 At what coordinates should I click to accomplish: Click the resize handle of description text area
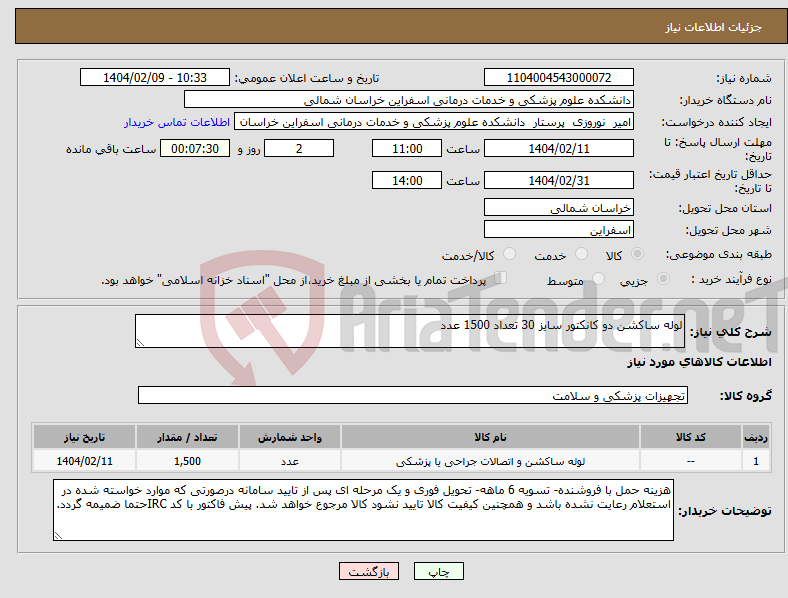140,343
